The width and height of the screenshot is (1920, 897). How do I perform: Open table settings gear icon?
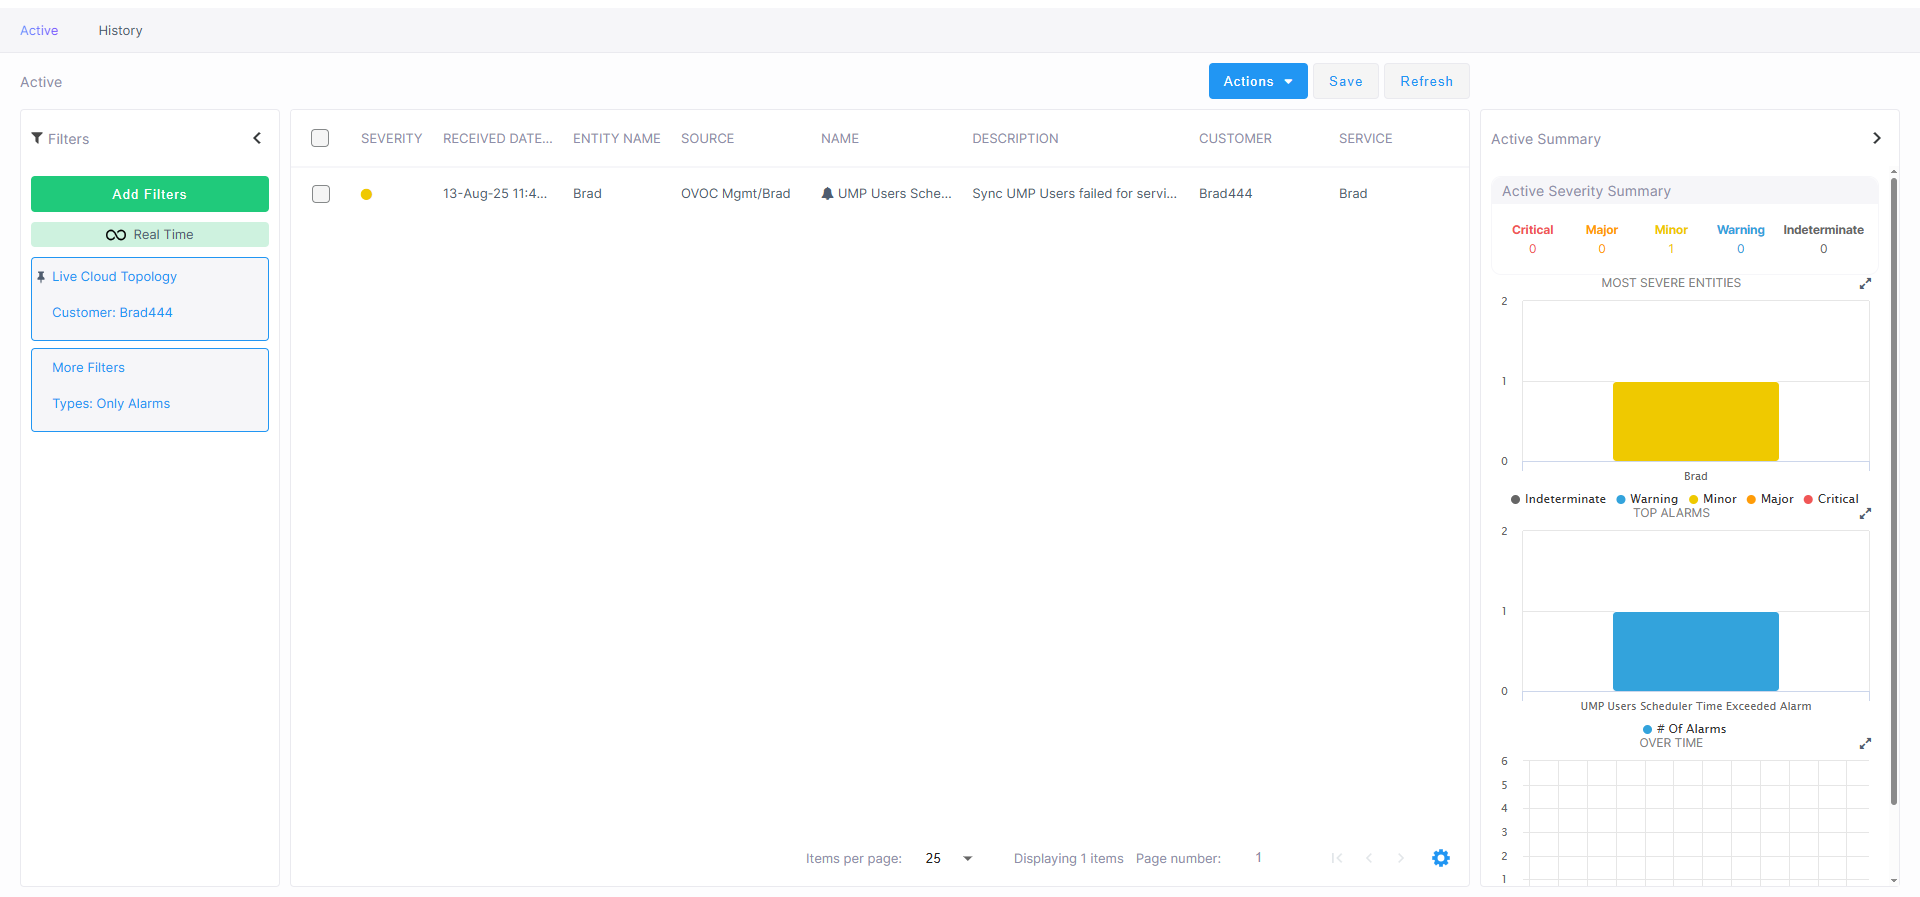(x=1440, y=858)
